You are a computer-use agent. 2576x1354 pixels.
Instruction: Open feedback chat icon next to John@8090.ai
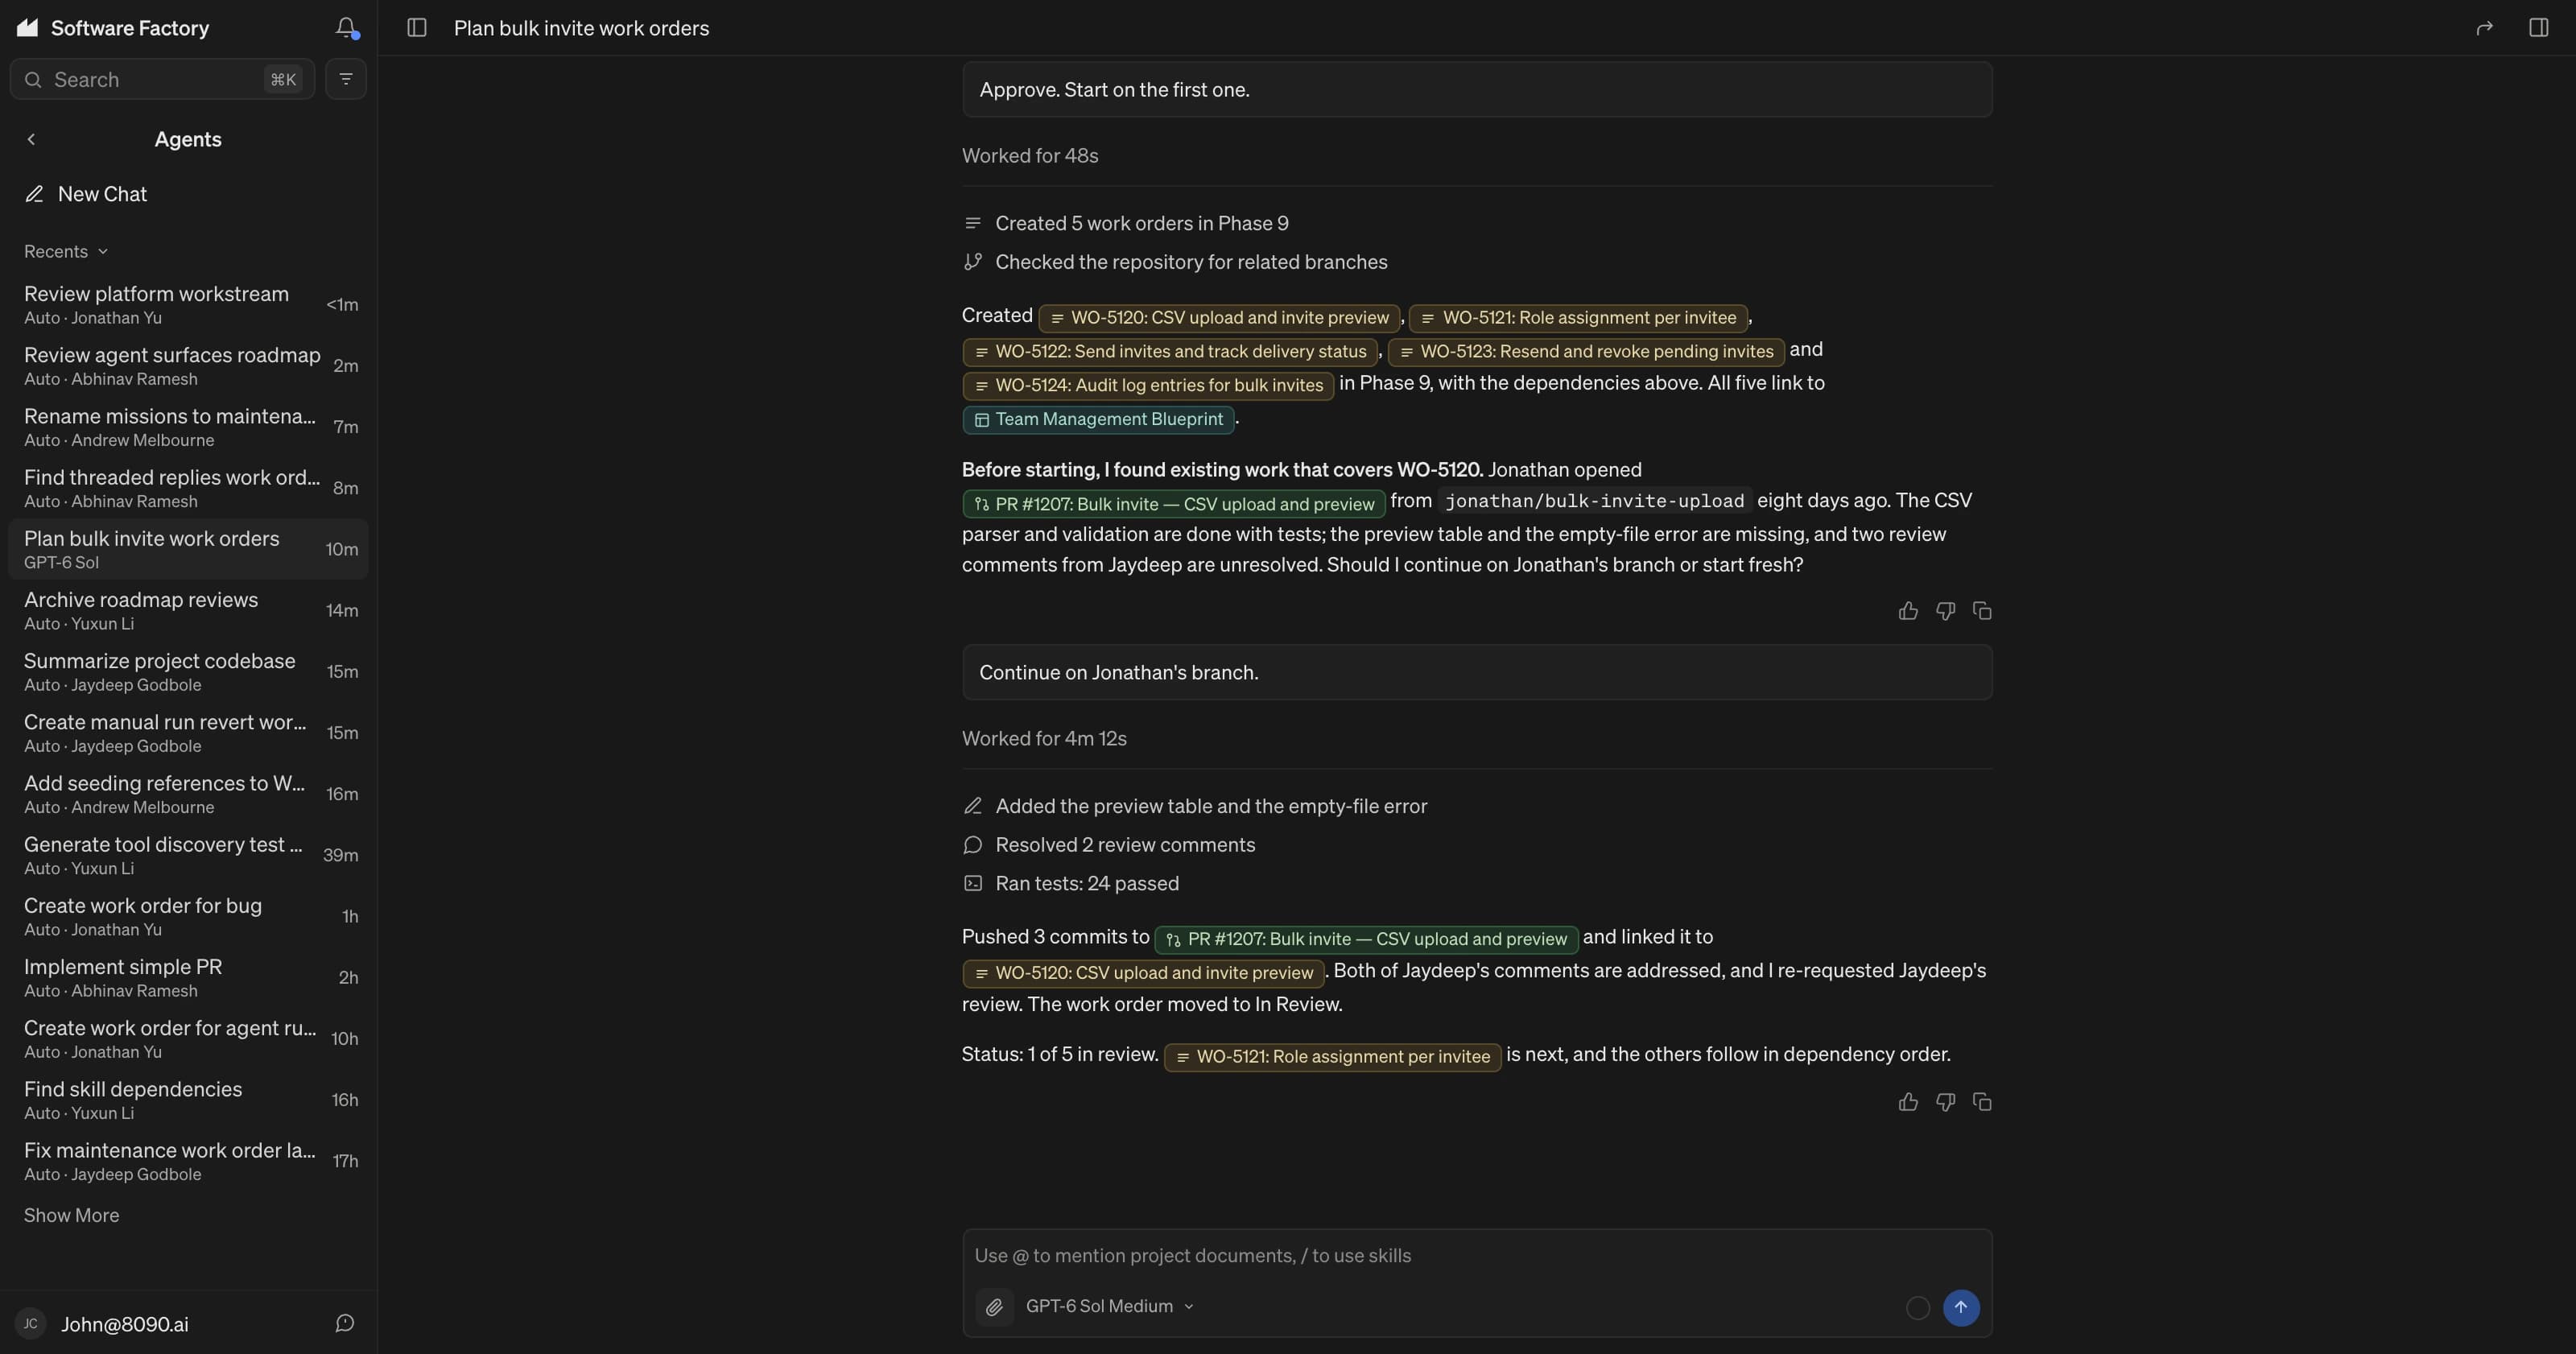click(x=345, y=1324)
